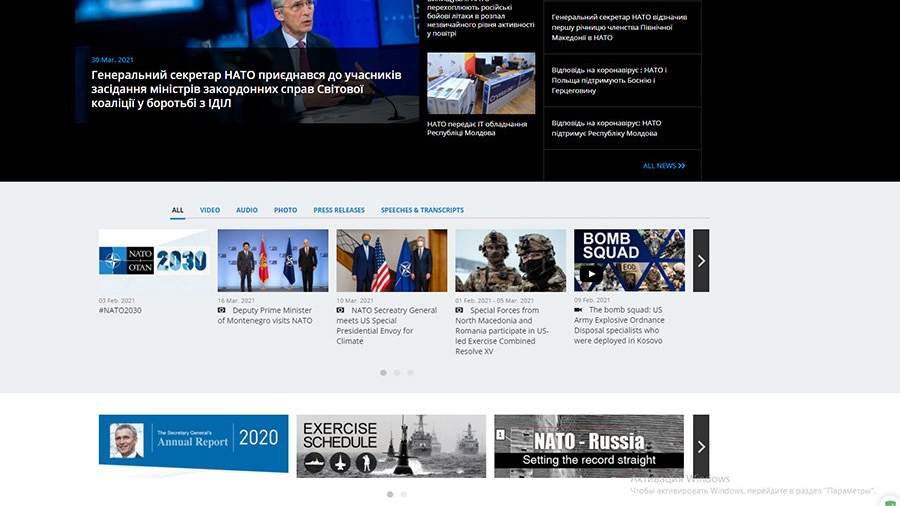Switch to the AUDIO tab
Viewport: 900px width, 506px height.
[x=247, y=210]
